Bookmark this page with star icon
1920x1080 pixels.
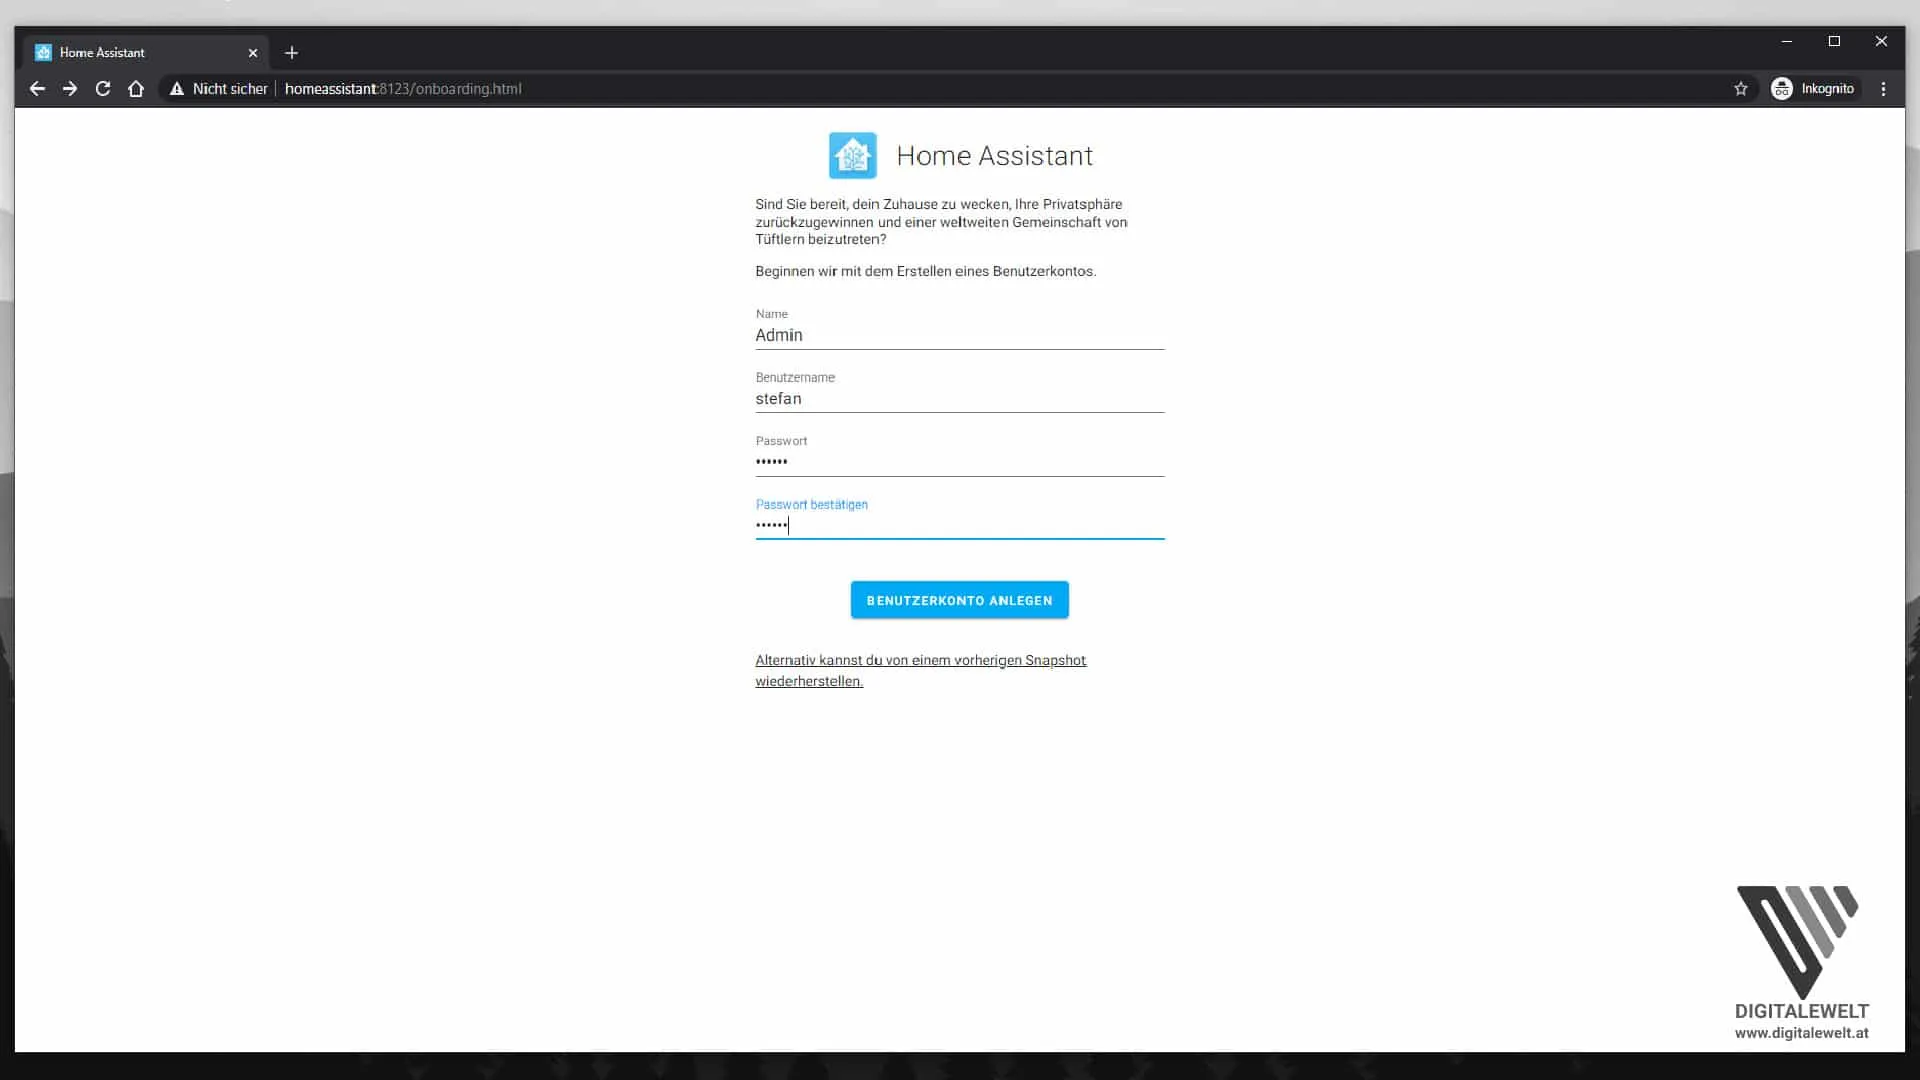[x=1741, y=89]
